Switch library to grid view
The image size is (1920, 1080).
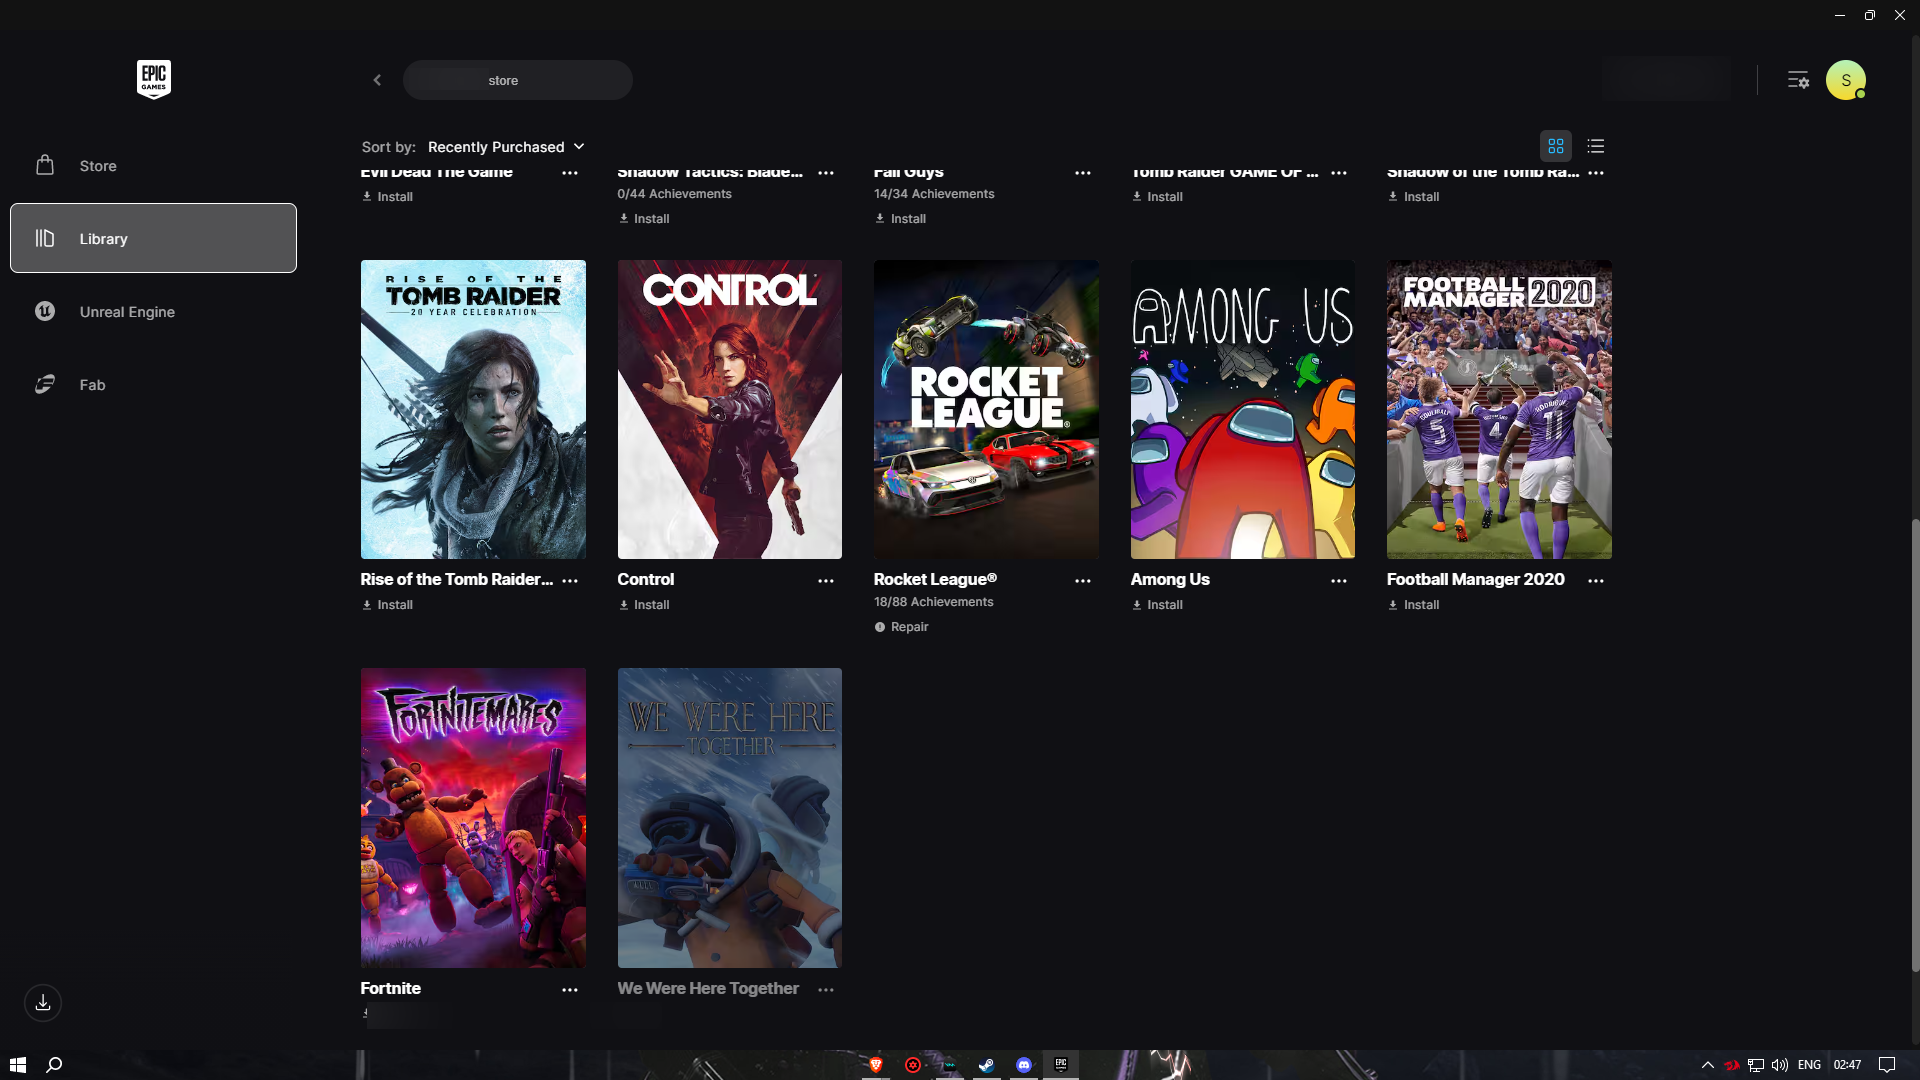1556,146
